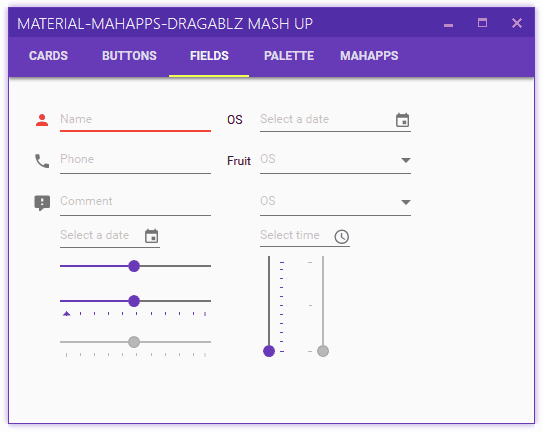Open the Buttons tab

tap(129, 56)
